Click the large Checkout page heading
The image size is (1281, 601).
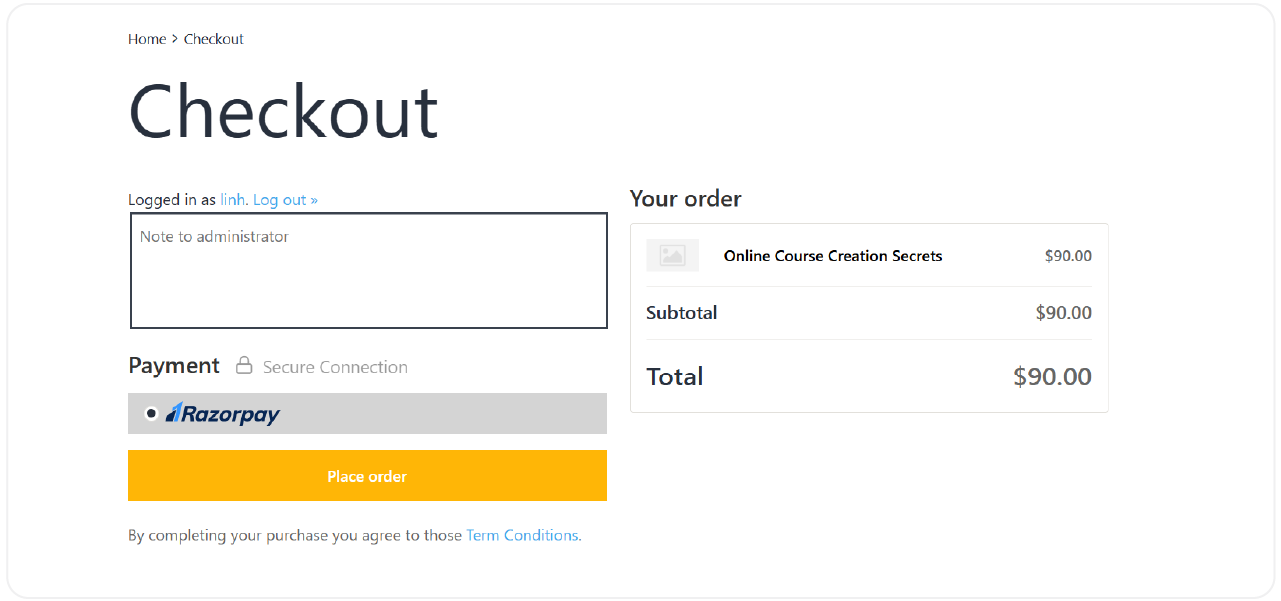[283, 112]
